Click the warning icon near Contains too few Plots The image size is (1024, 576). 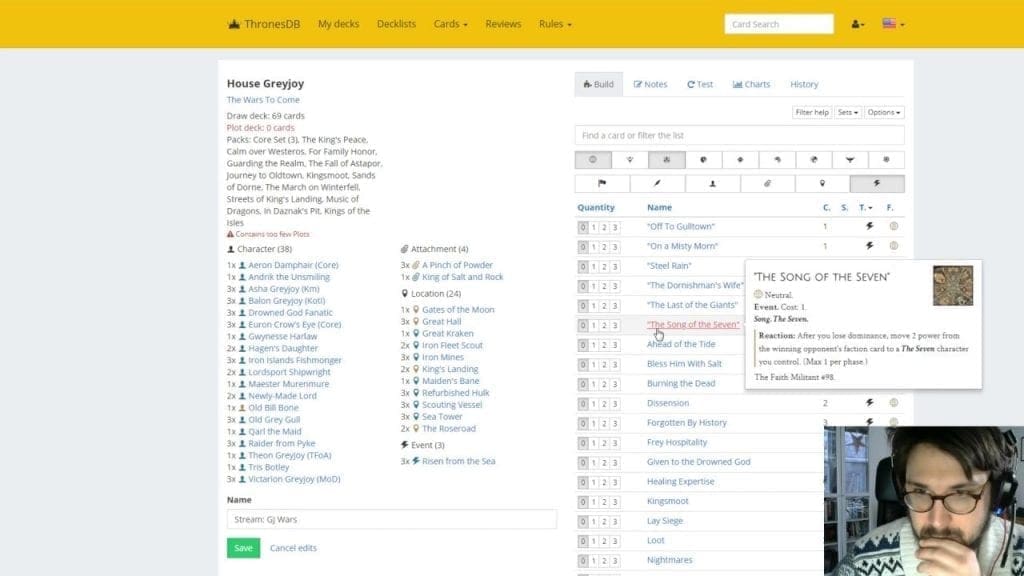tap(230, 234)
